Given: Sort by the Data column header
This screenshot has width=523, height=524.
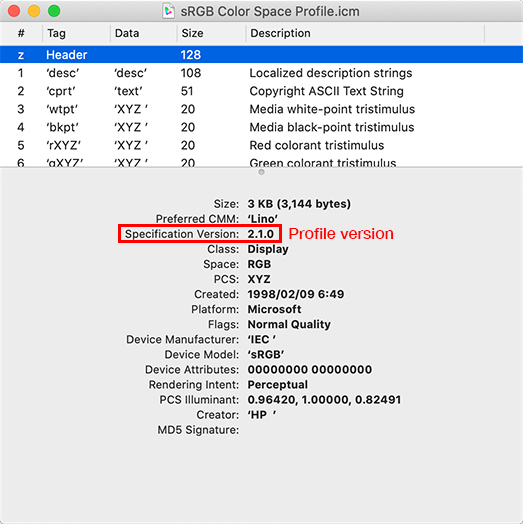Looking at the screenshot, I should coord(143,33).
